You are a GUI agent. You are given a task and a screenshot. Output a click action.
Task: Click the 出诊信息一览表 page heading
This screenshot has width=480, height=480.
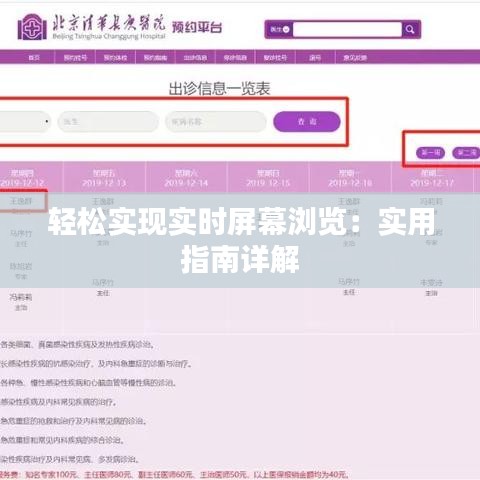219,89
